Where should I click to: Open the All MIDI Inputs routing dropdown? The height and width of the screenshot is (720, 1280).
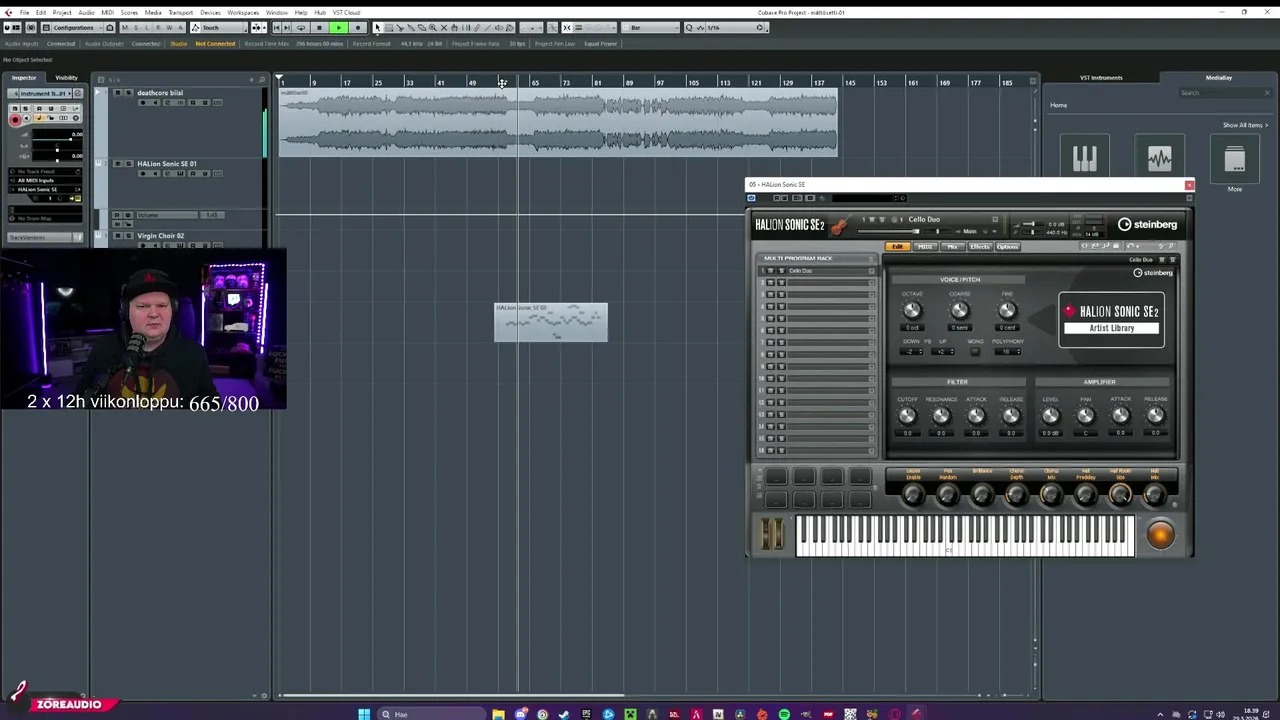45,181
